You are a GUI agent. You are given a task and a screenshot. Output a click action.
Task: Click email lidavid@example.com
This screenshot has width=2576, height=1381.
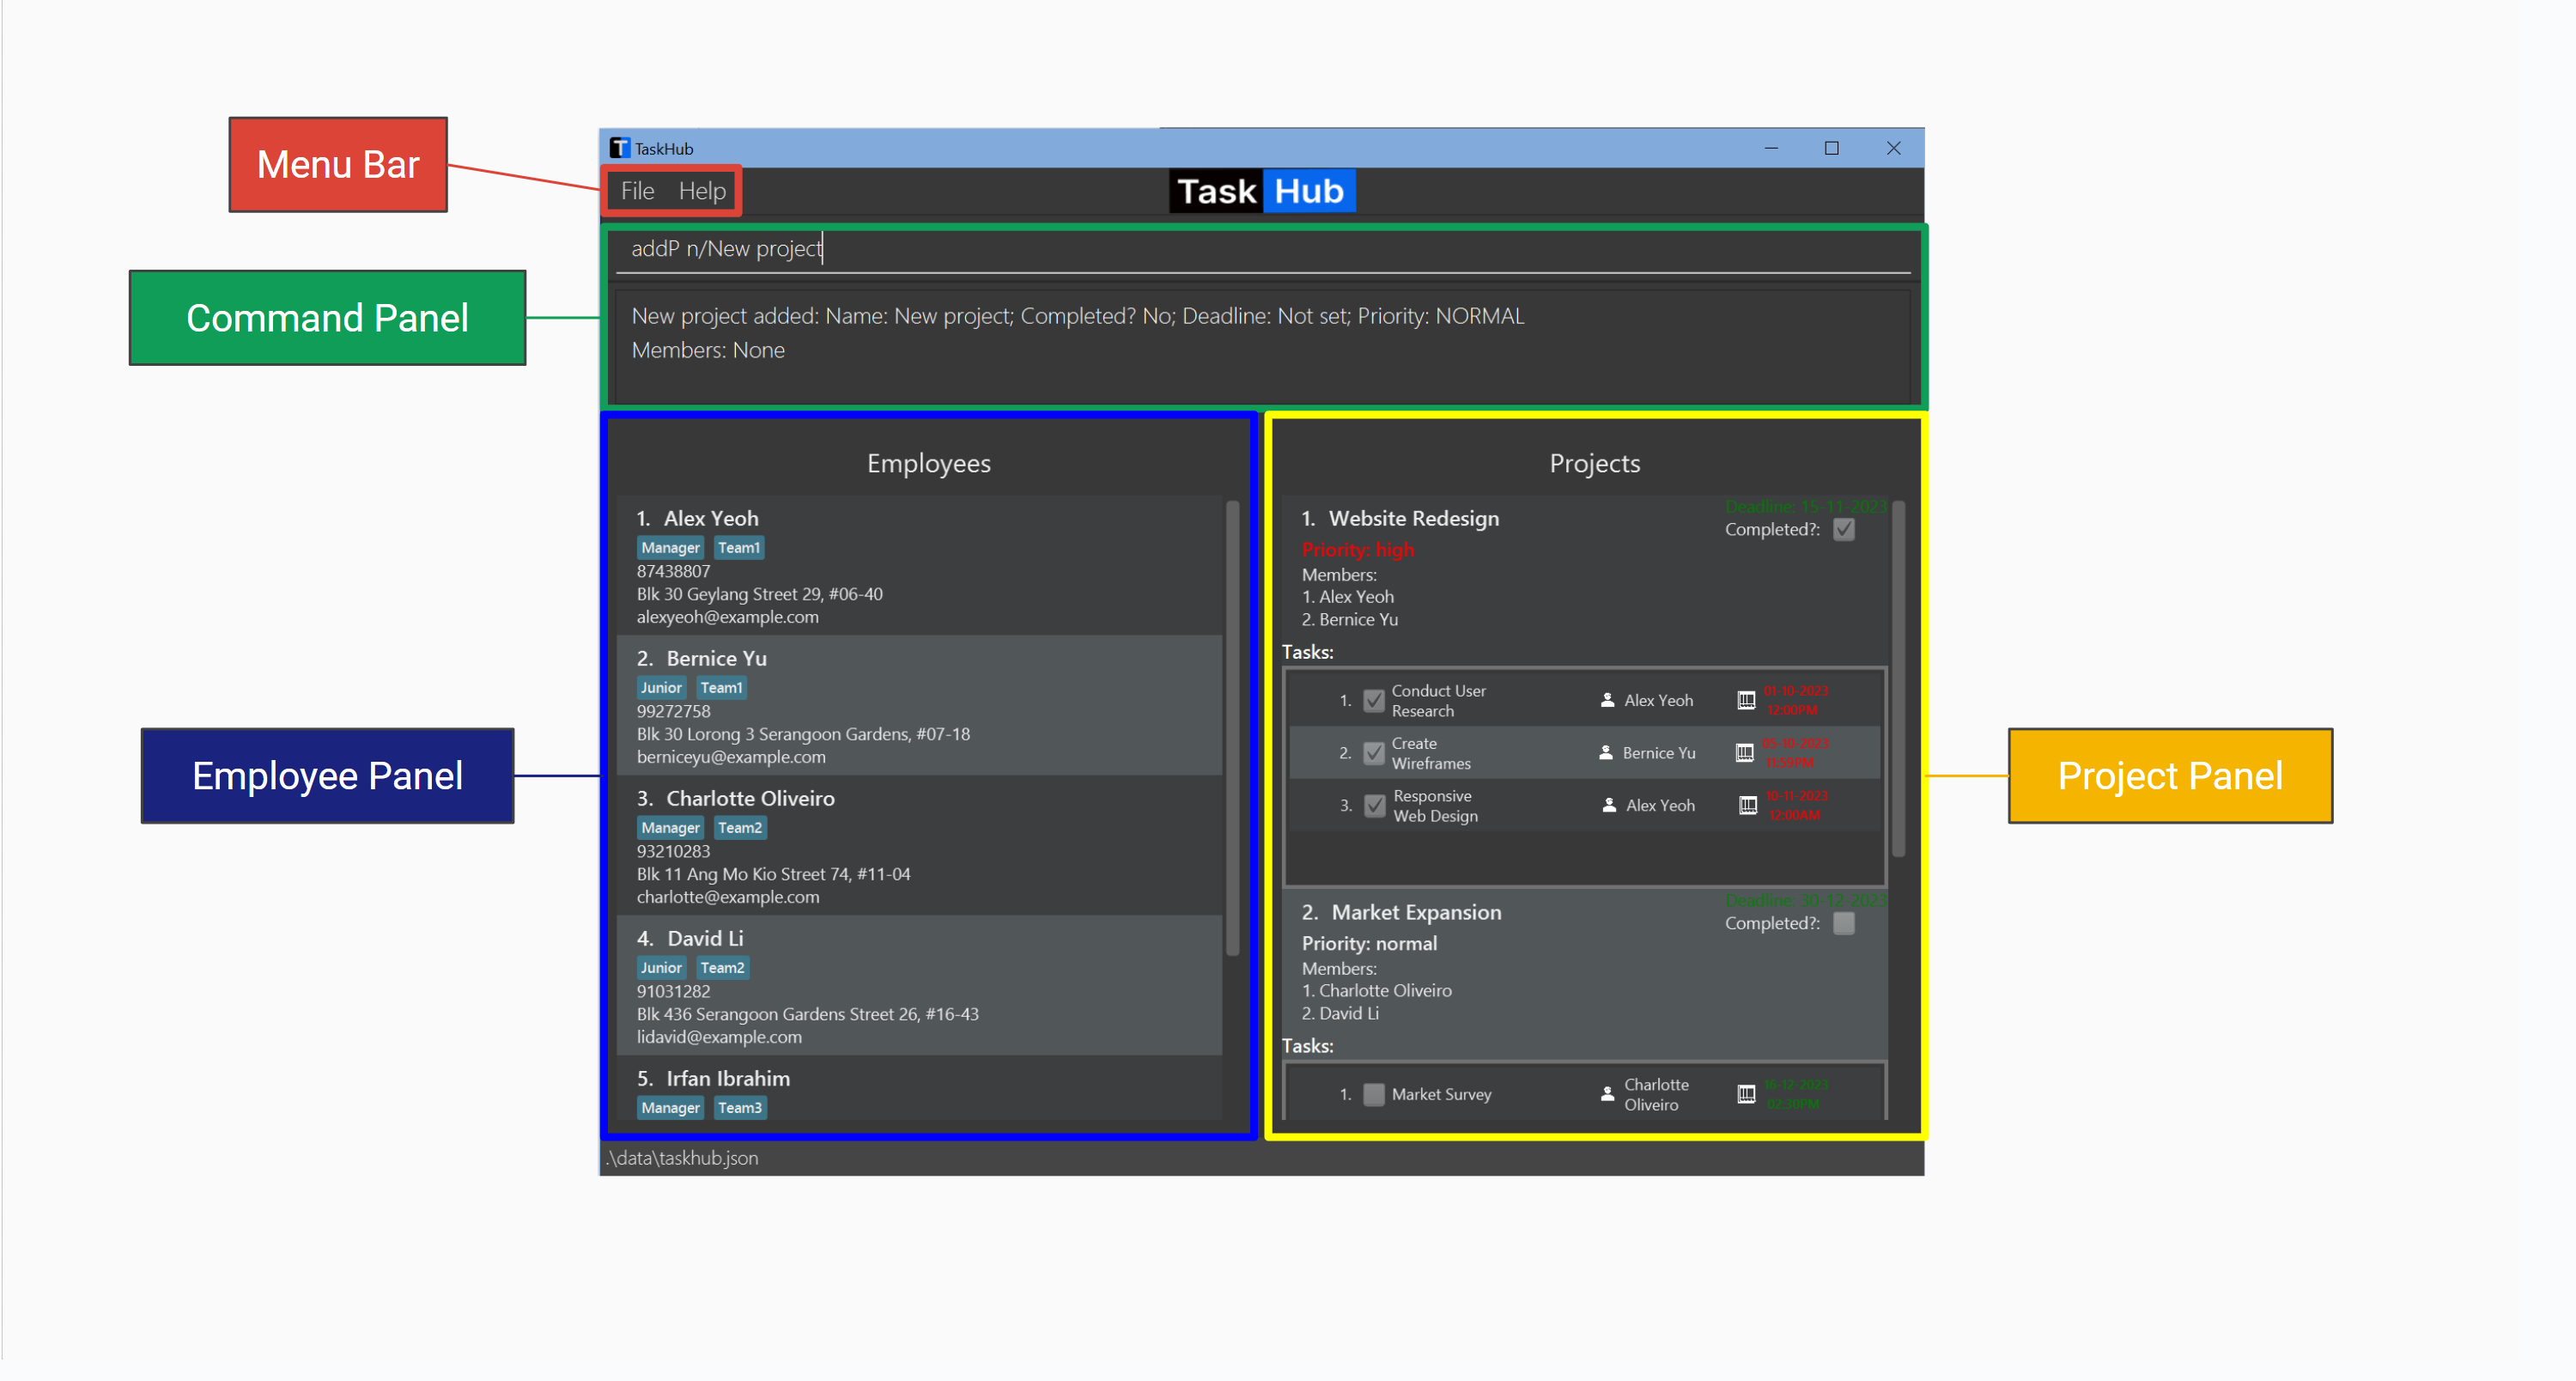(x=719, y=1037)
